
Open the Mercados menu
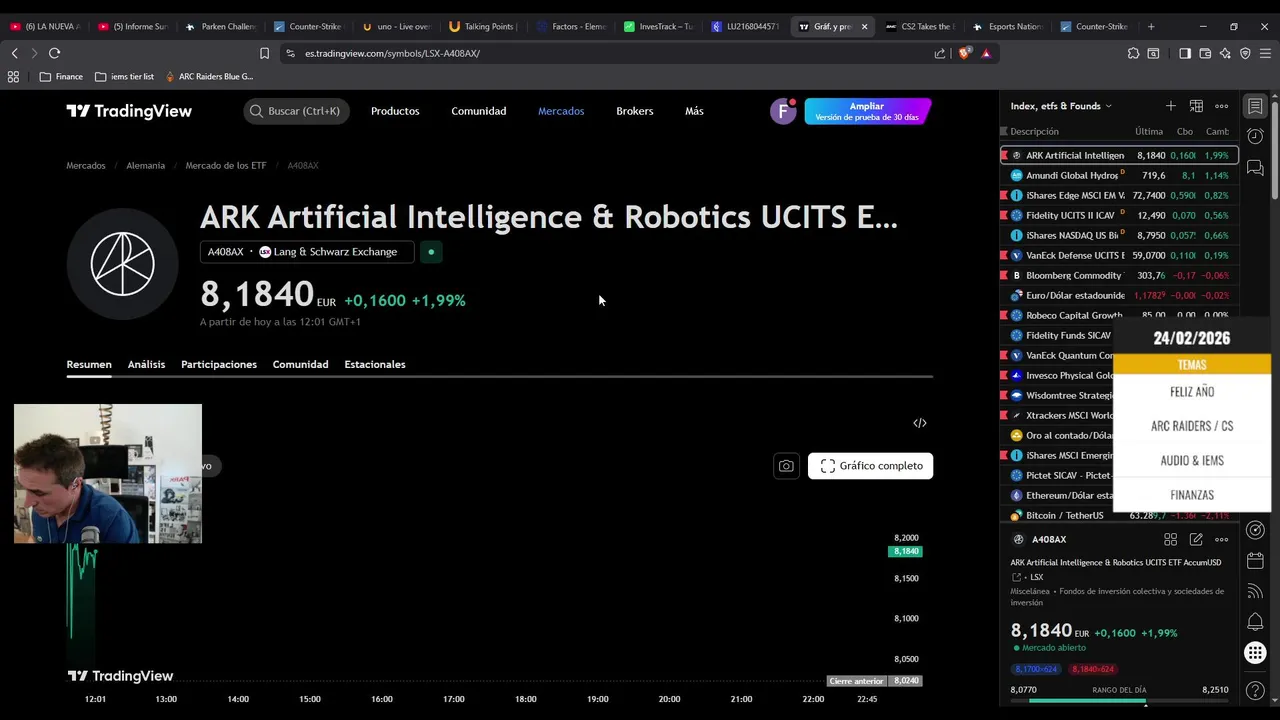coord(561,111)
